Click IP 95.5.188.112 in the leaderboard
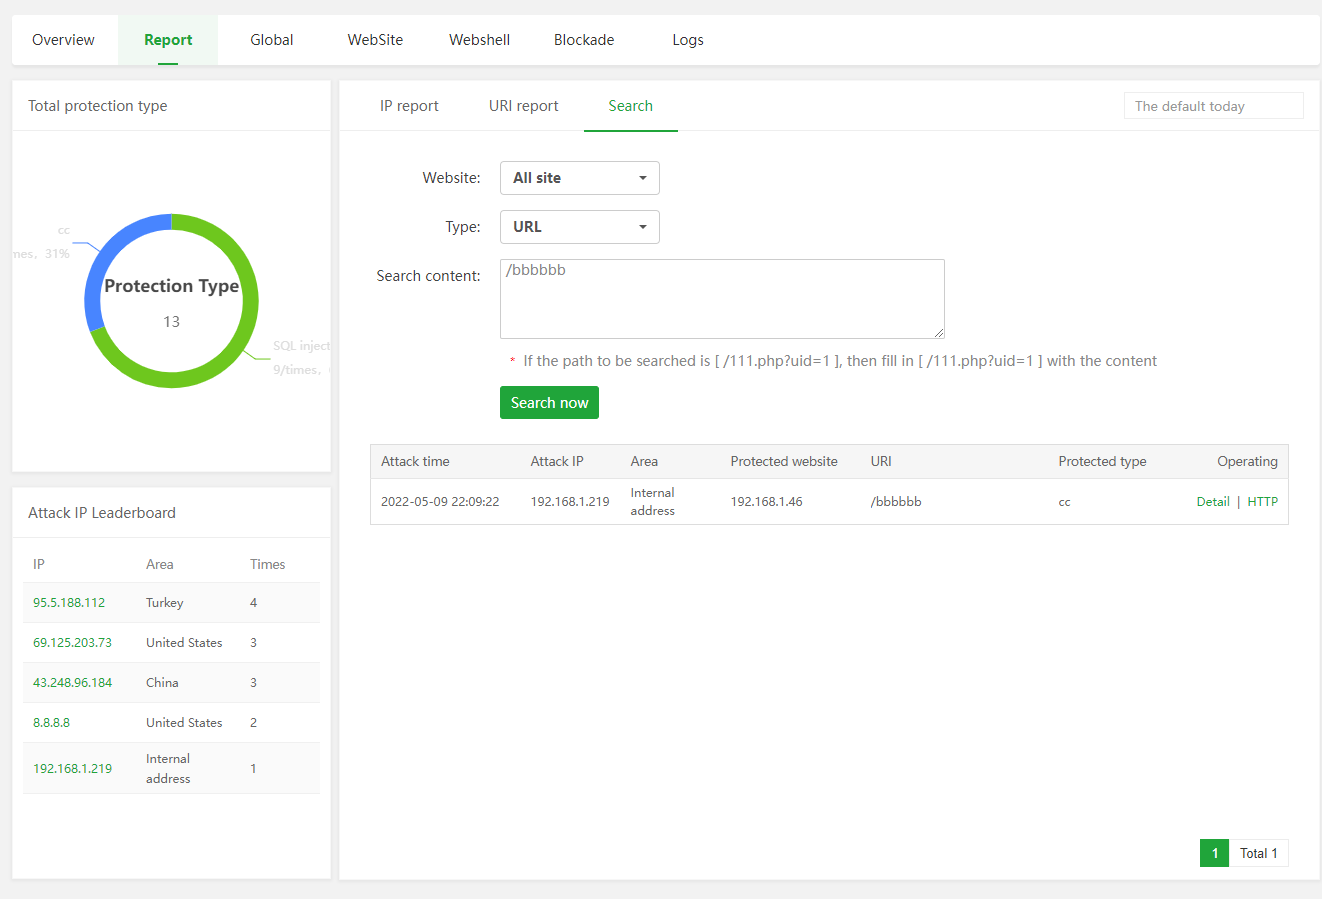 pos(69,603)
